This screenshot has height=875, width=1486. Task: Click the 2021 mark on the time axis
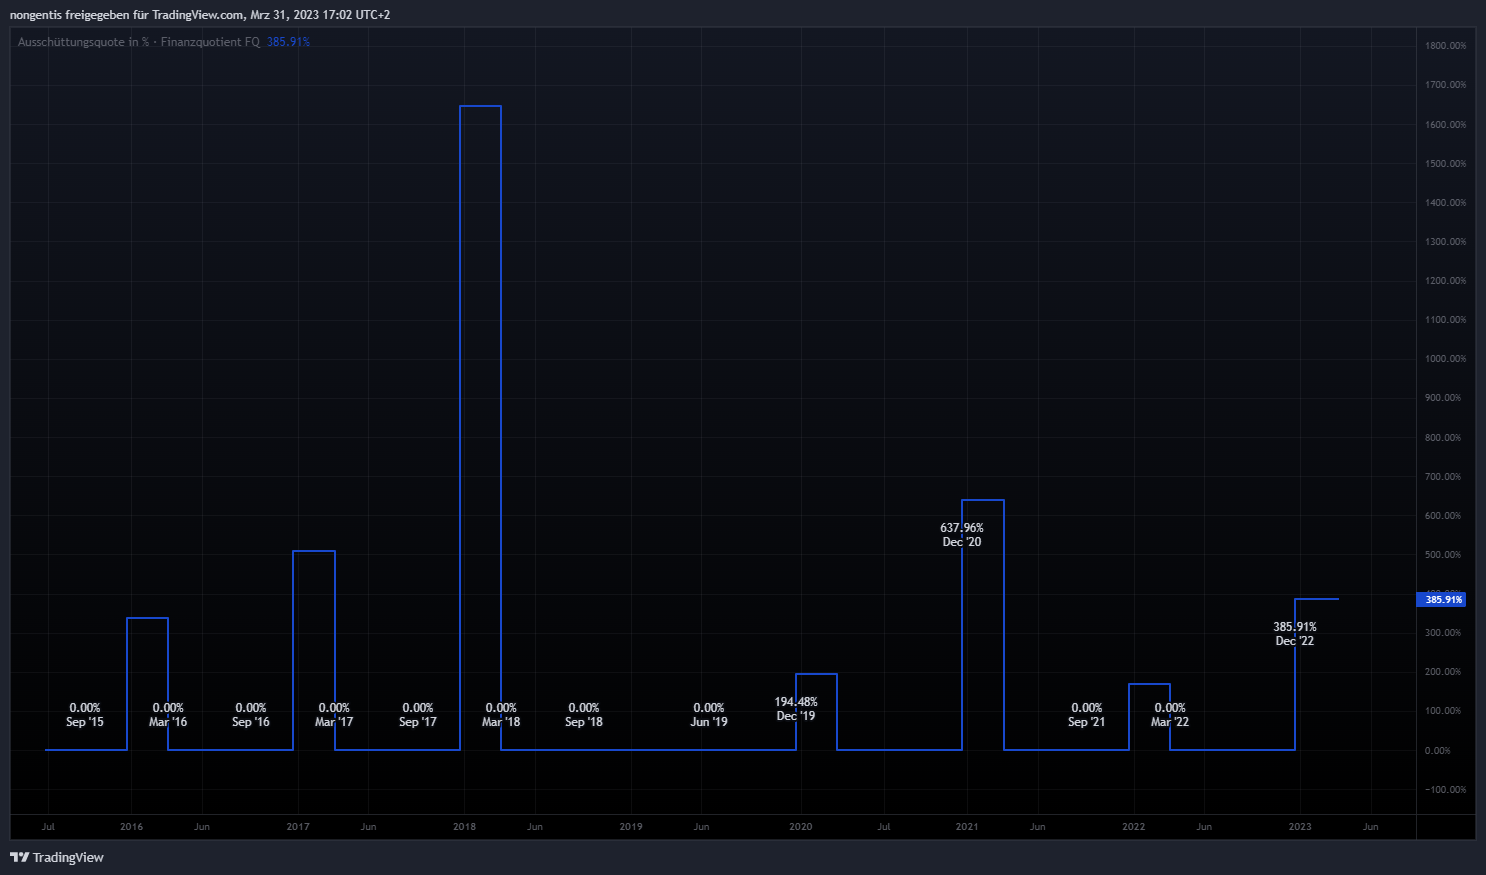967,827
